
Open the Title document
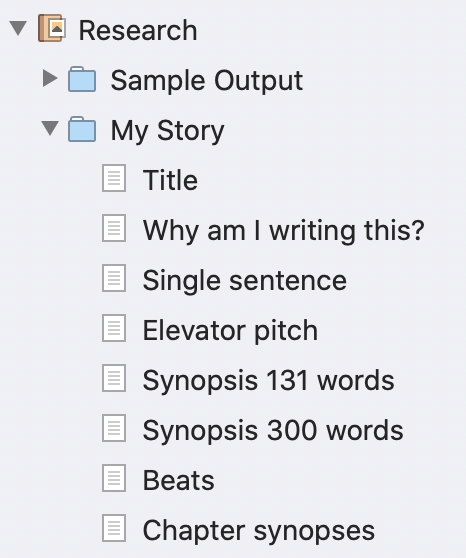[x=170, y=180]
